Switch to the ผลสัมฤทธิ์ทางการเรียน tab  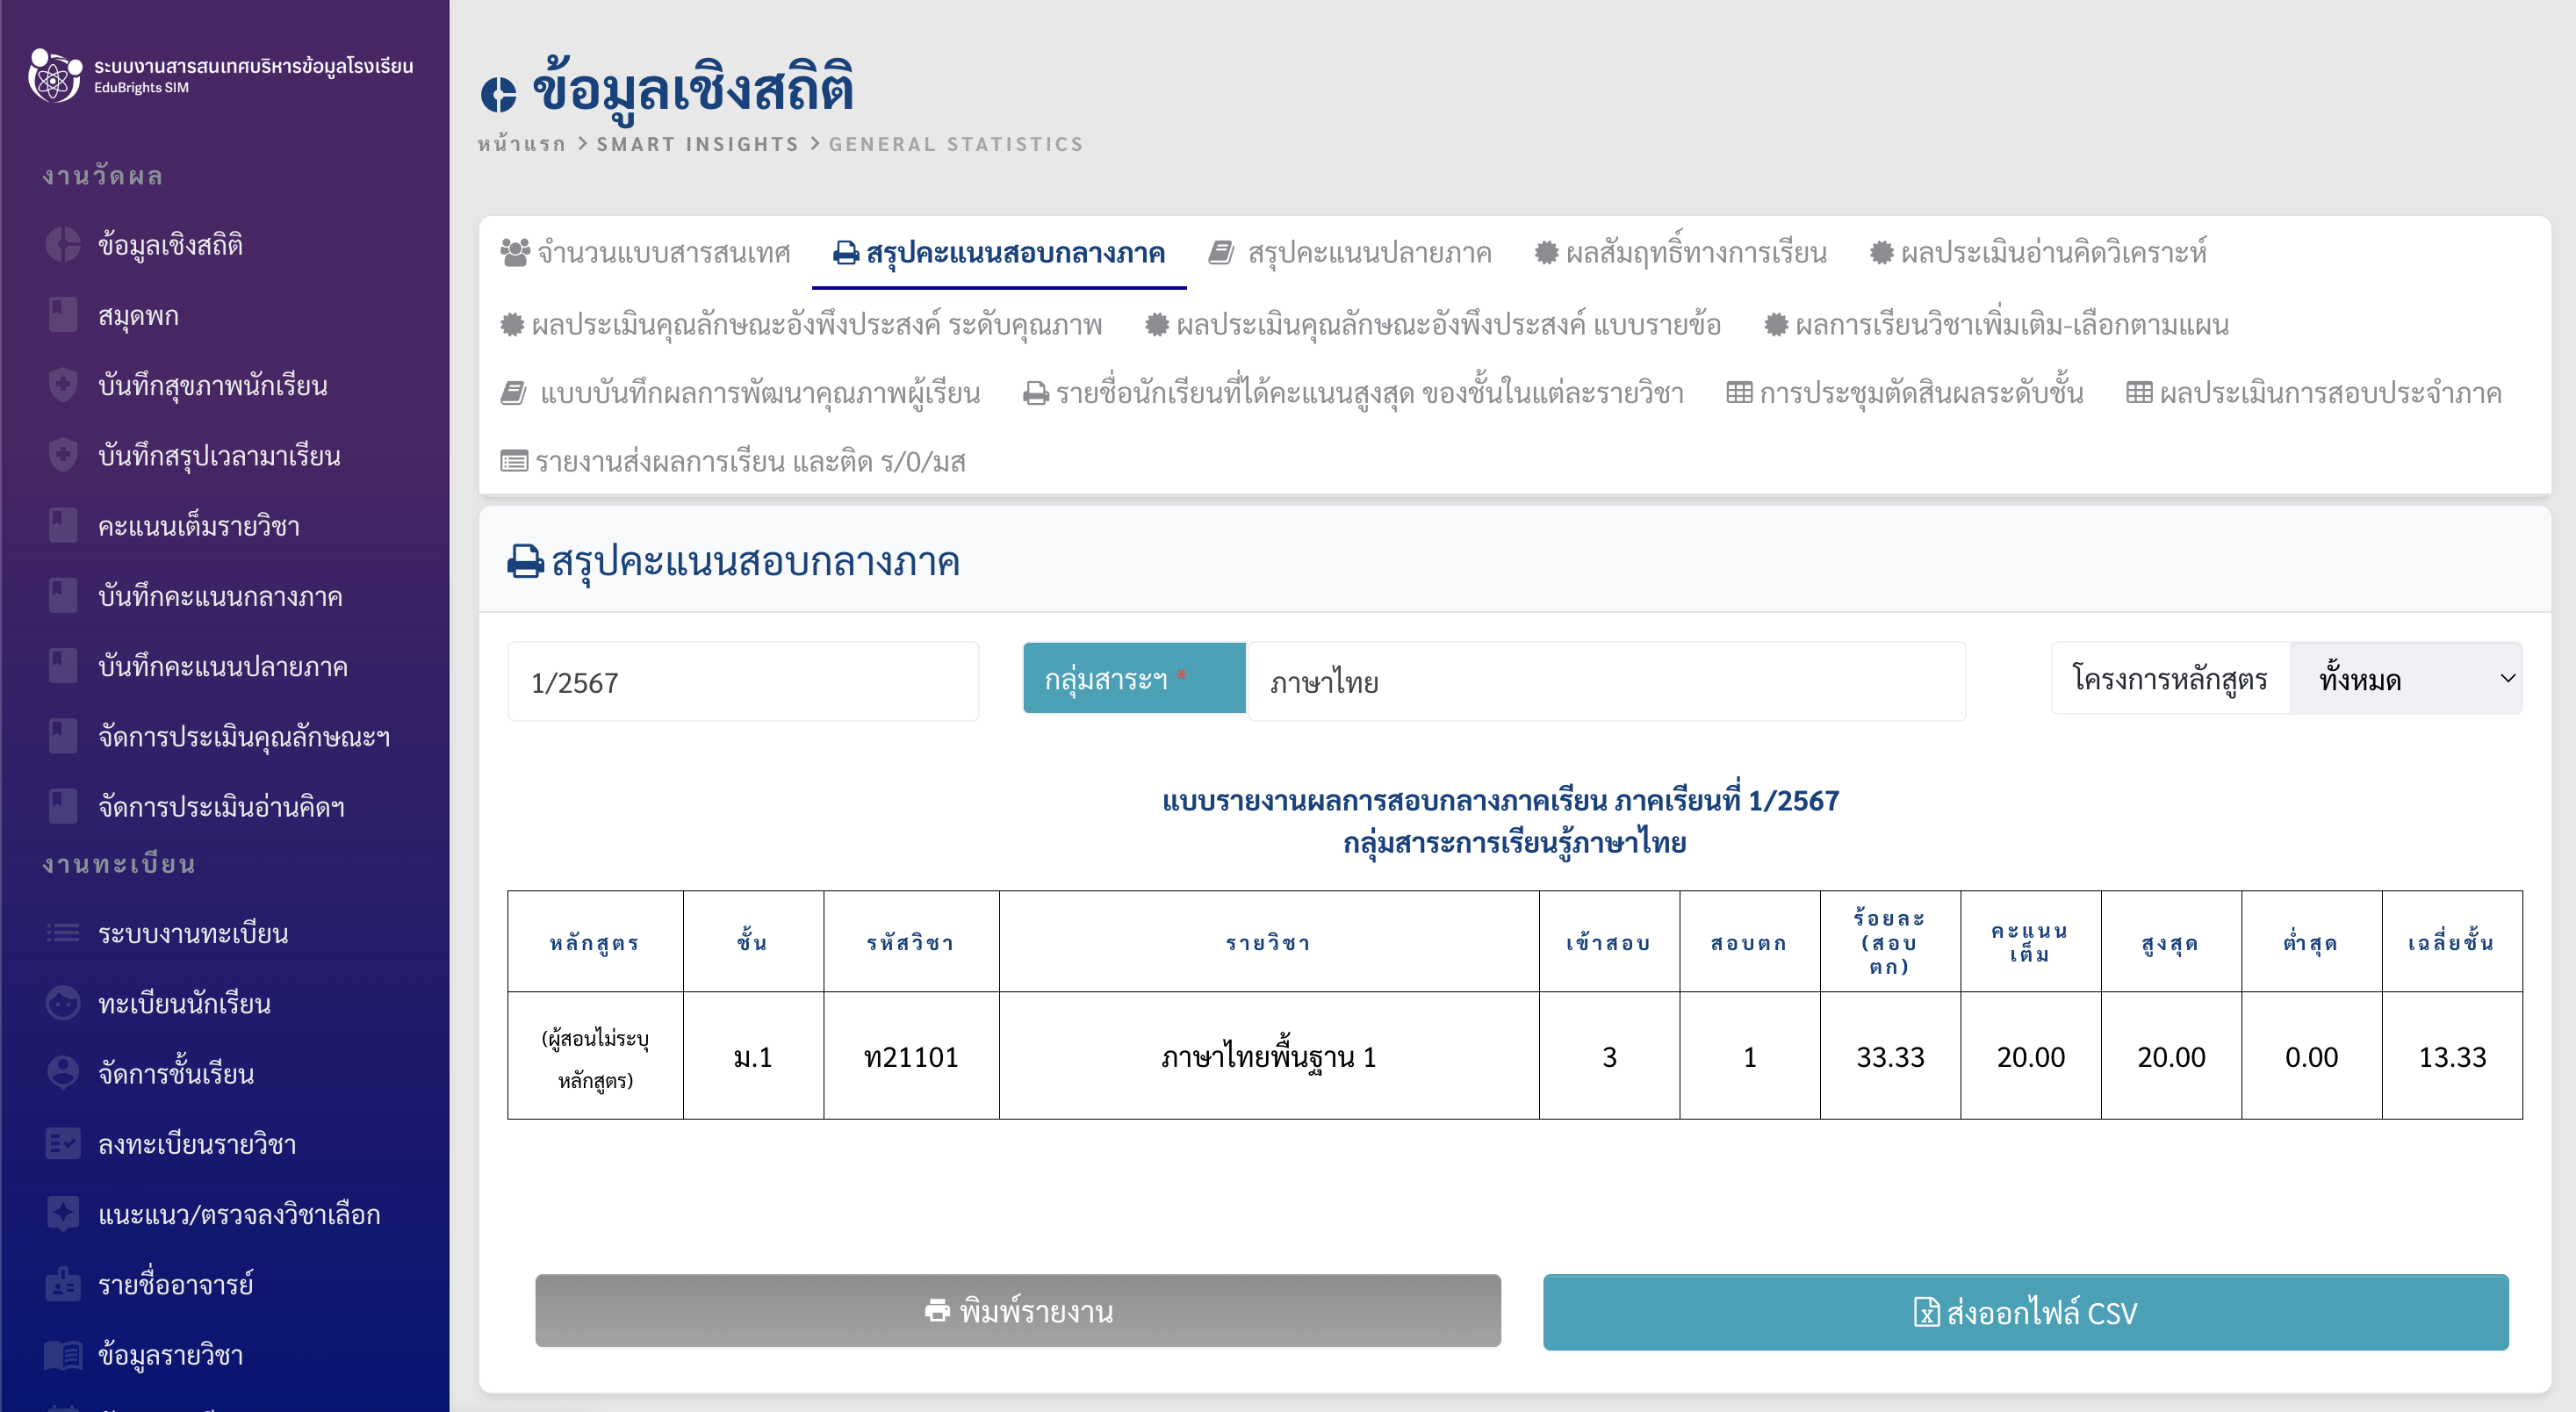[x=1681, y=253]
